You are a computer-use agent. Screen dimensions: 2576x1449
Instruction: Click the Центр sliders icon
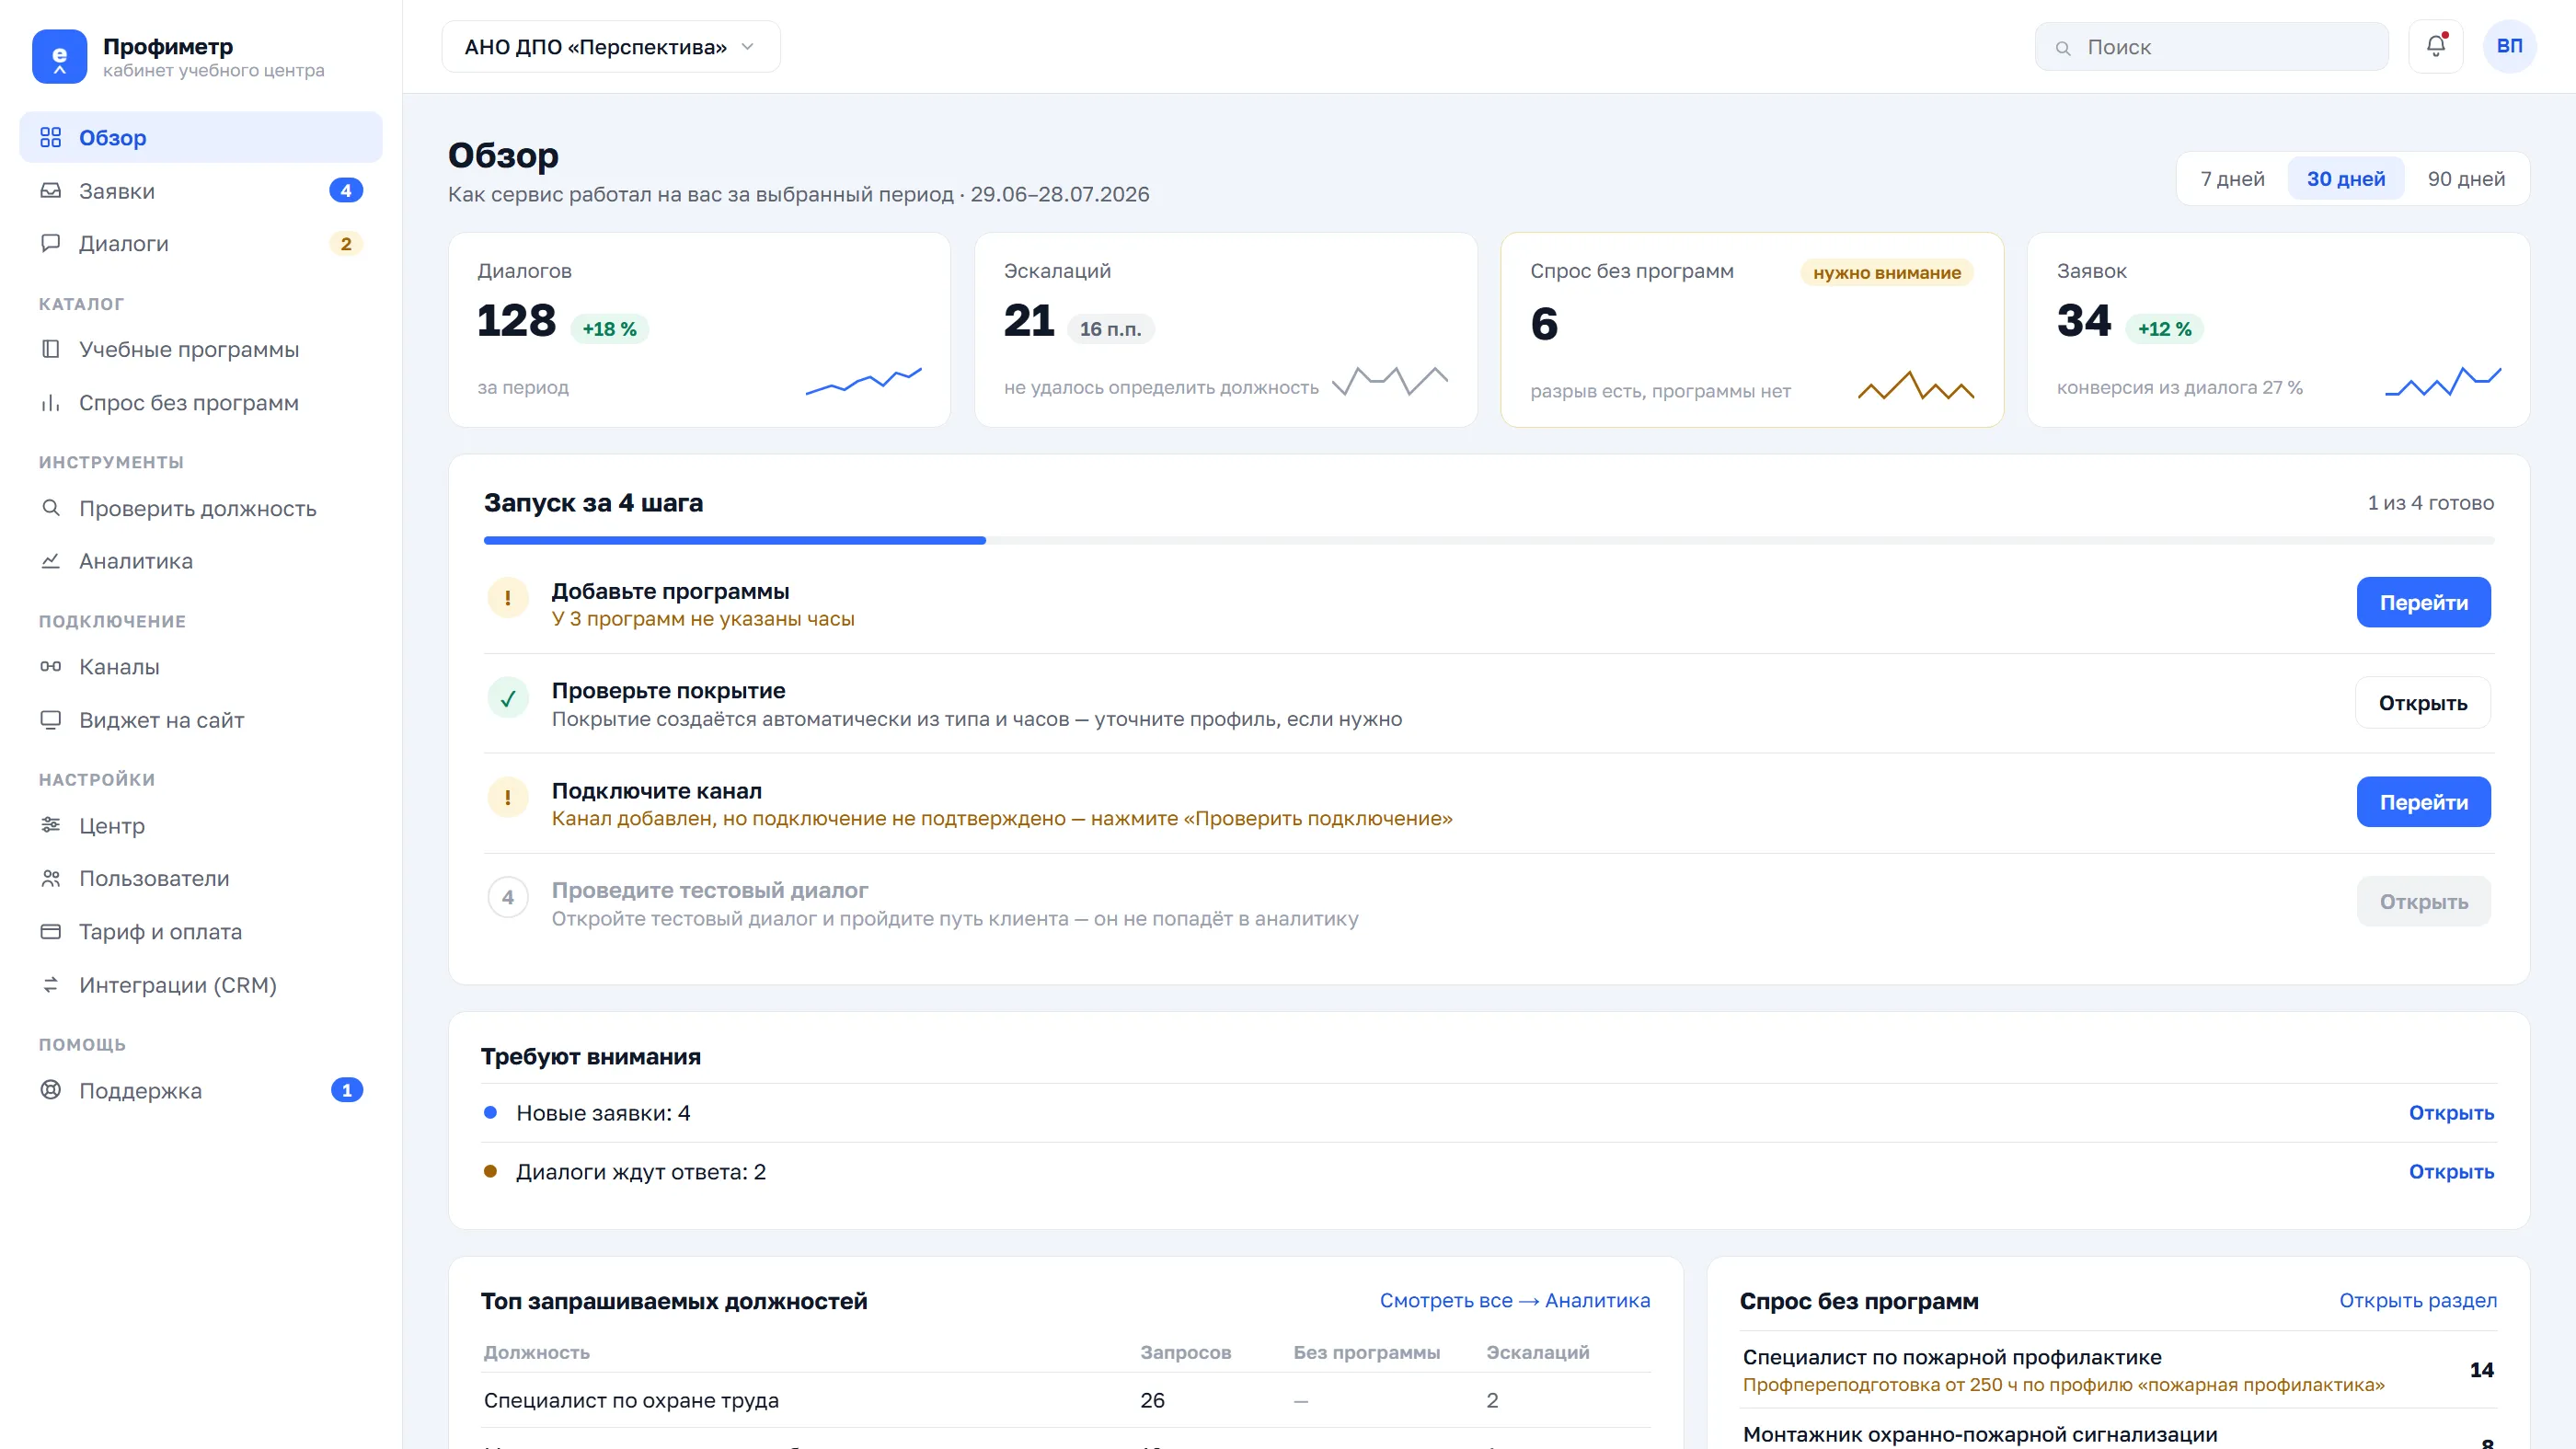tap(51, 825)
